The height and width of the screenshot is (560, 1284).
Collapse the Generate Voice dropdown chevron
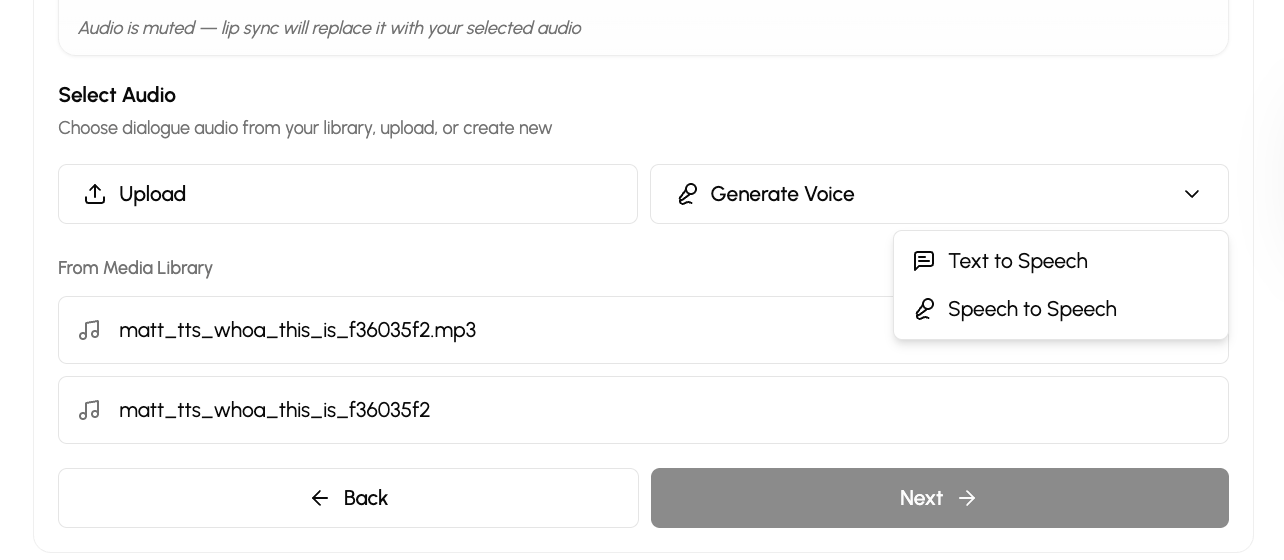click(x=1191, y=194)
